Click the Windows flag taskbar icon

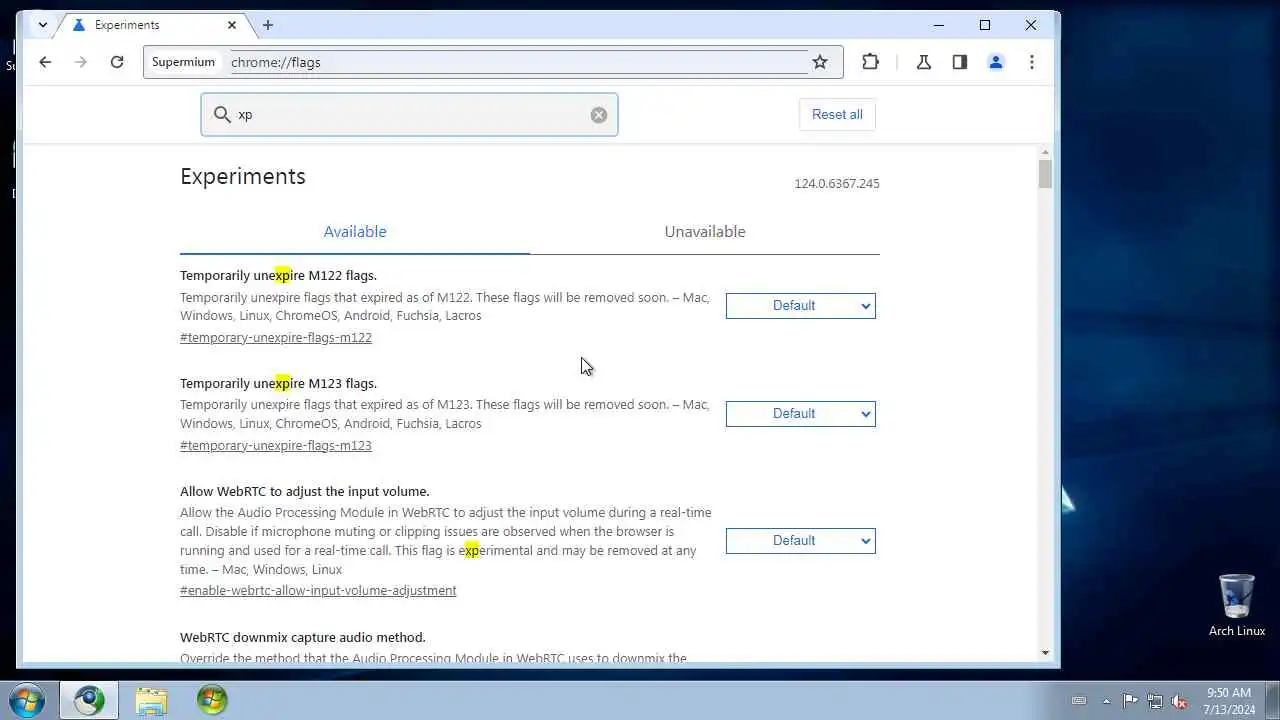tap(212, 700)
